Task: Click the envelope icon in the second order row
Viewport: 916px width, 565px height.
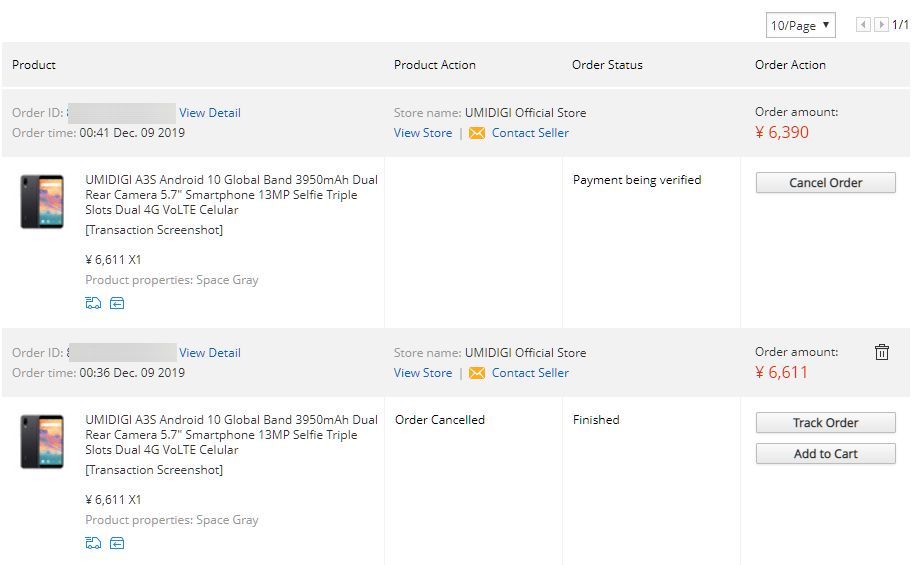Action: (477, 373)
